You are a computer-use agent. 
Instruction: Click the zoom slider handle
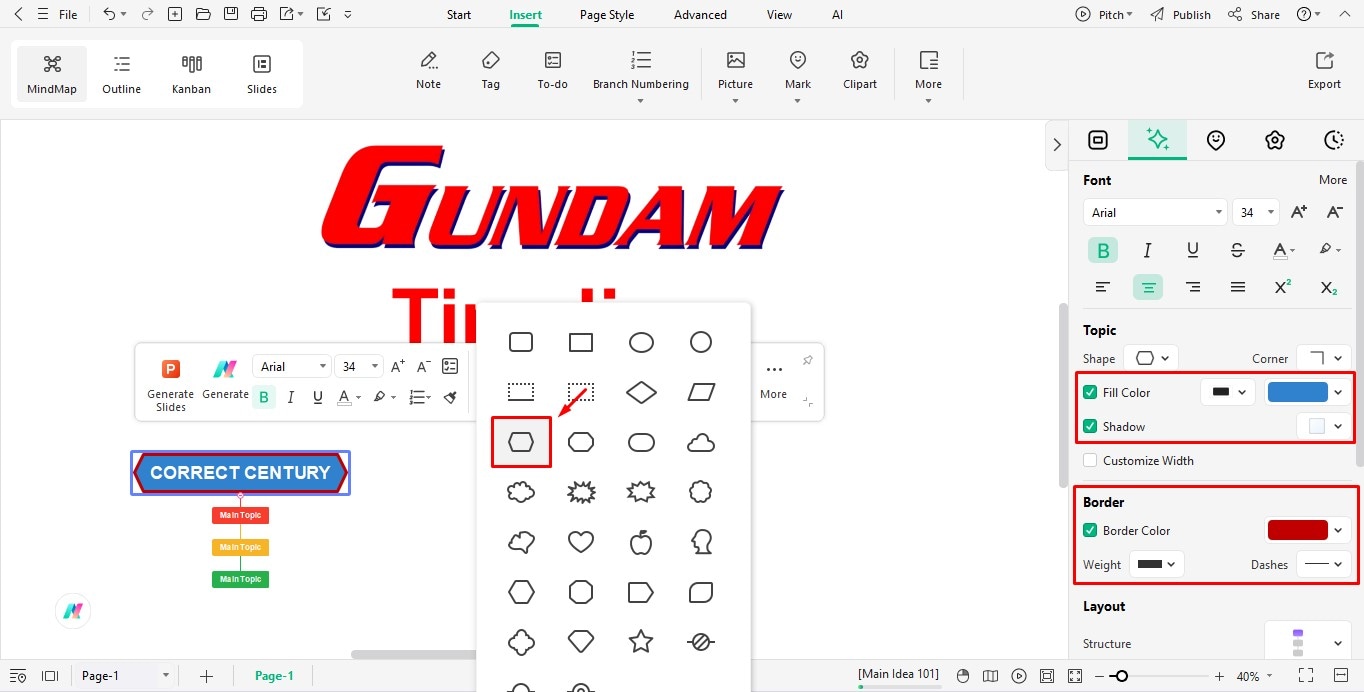pos(1122,676)
